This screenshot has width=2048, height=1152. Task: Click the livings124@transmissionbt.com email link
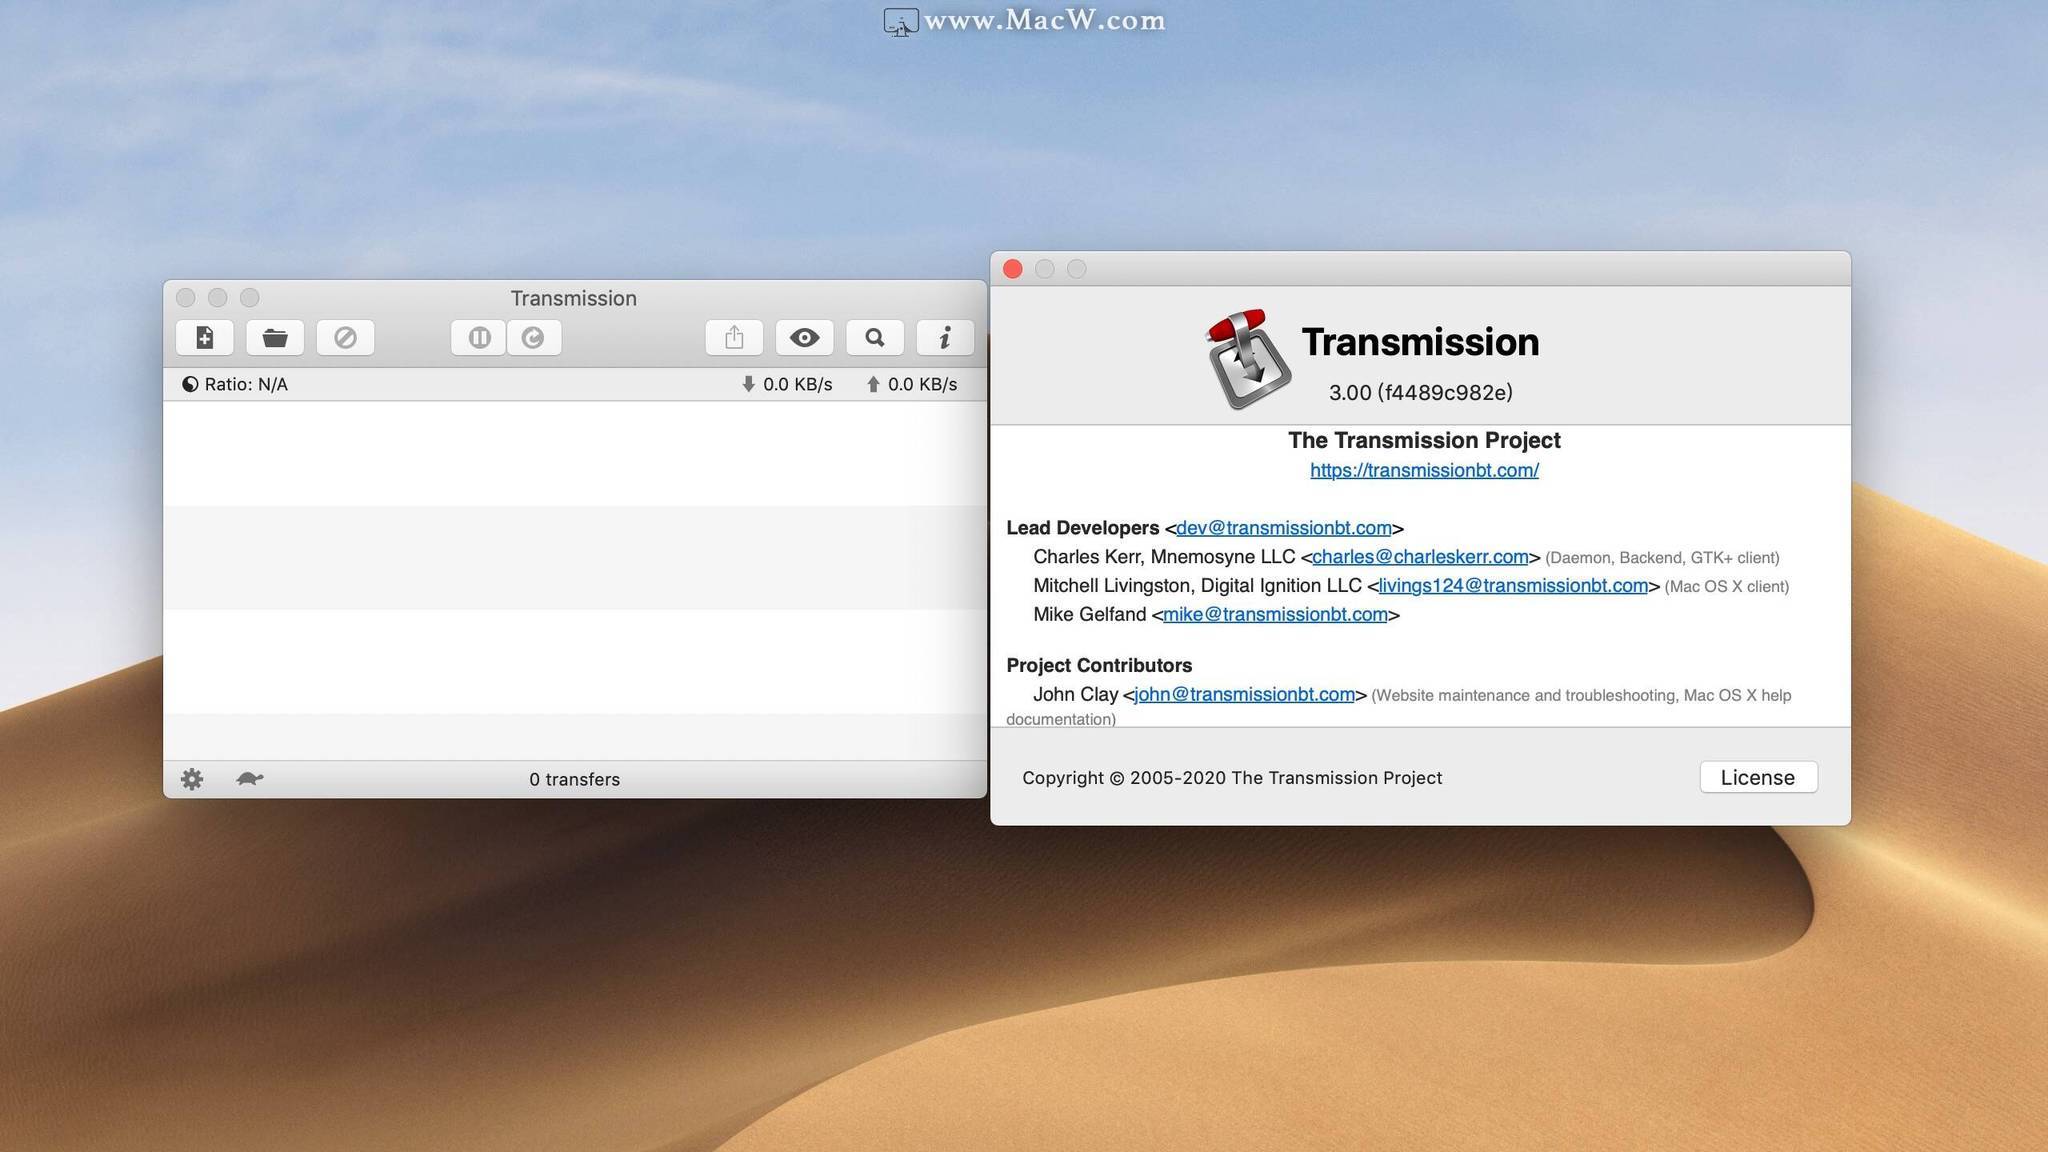[x=1513, y=586]
